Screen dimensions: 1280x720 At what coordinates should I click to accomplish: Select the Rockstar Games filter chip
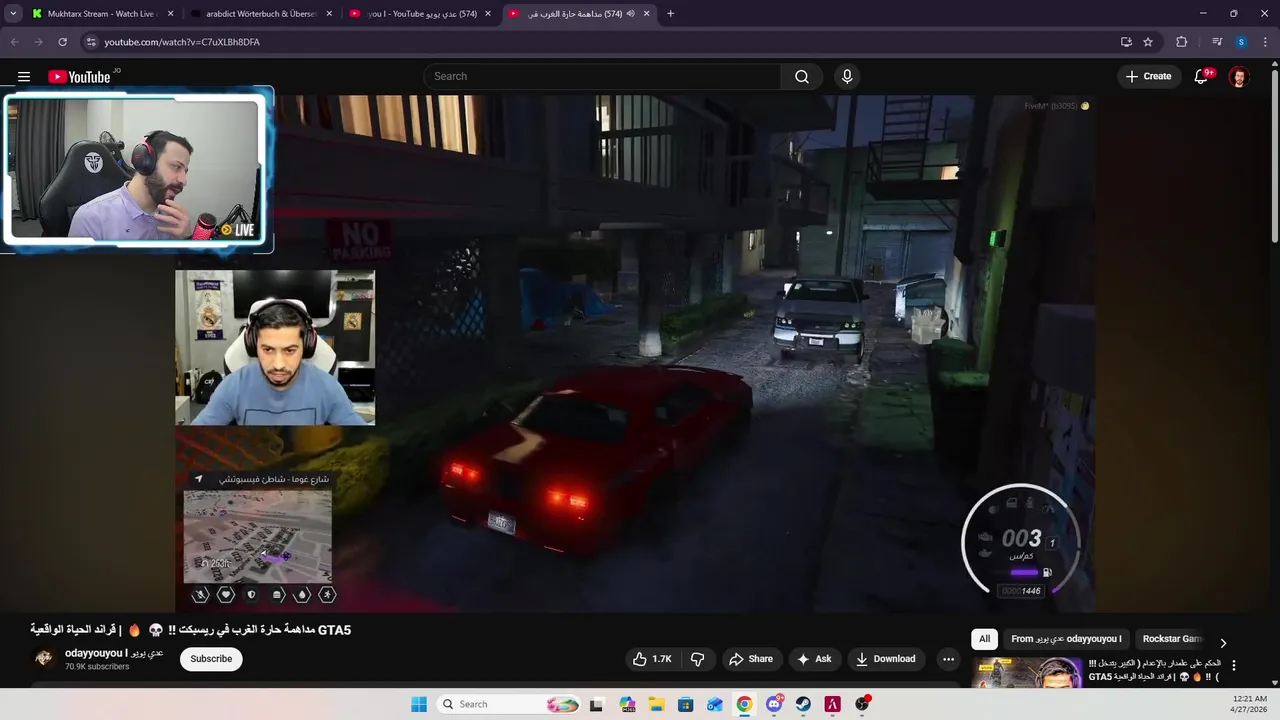[x=1172, y=639]
